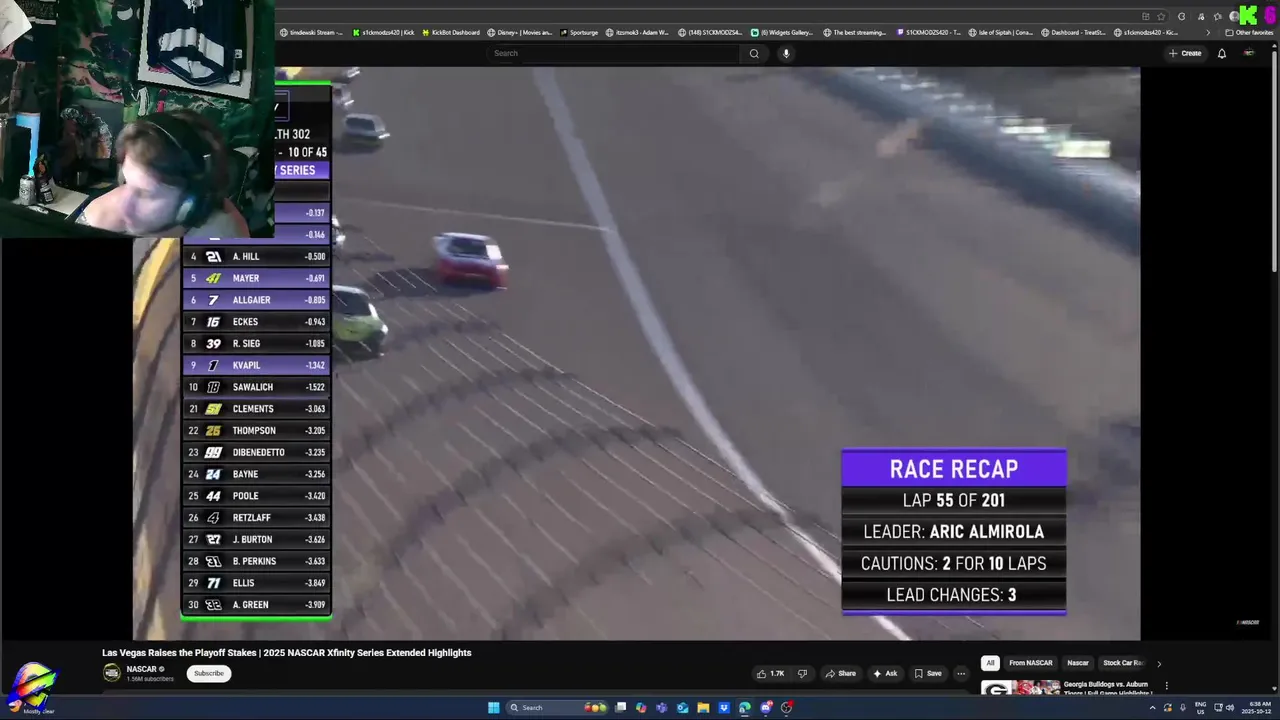The image size is (1280, 720).
Task: Open the Windows Start menu
Action: tap(493, 708)
